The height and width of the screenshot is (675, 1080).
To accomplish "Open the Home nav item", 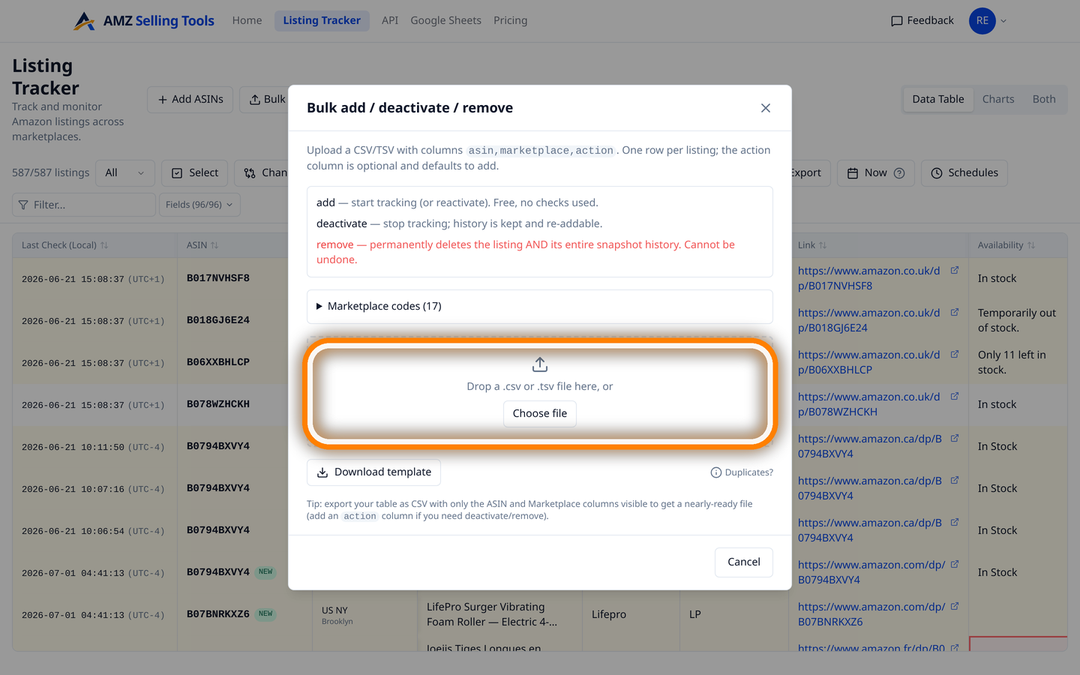I will click(247, 21).
